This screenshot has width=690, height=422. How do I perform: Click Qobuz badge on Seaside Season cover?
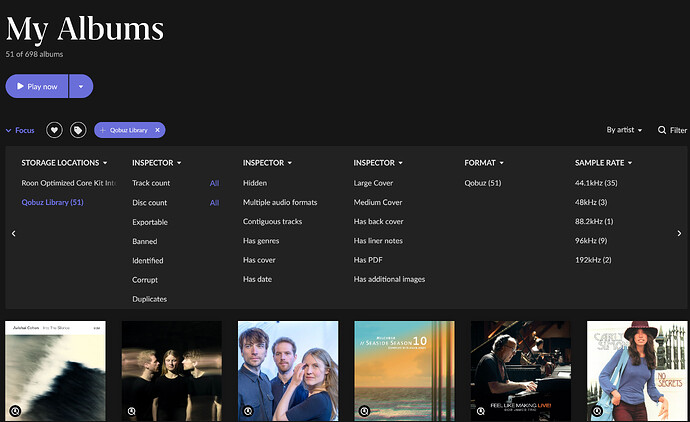pyautogui.click(x=364, y=411)
